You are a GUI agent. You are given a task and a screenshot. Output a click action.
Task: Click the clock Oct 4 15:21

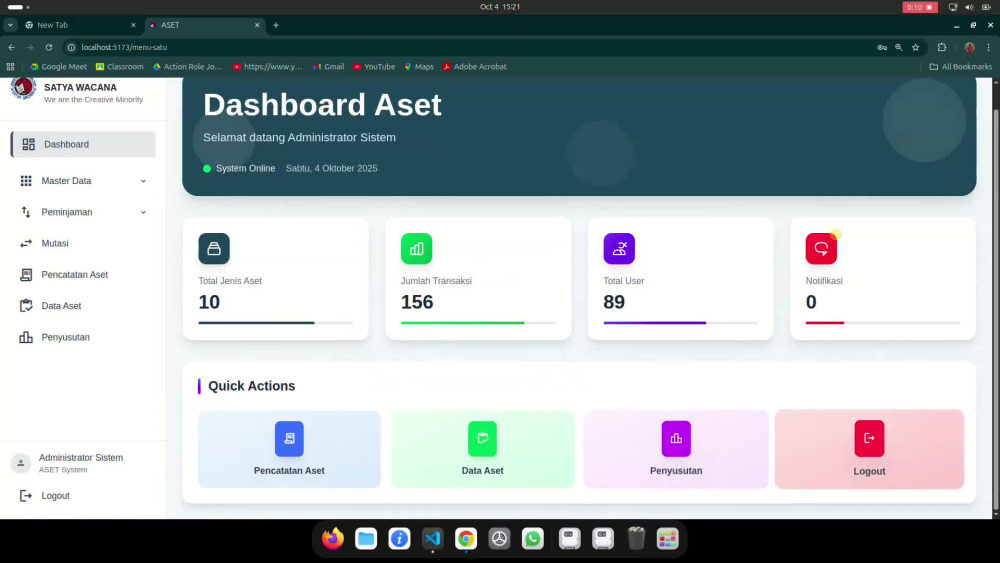click(x=500, y=7)
